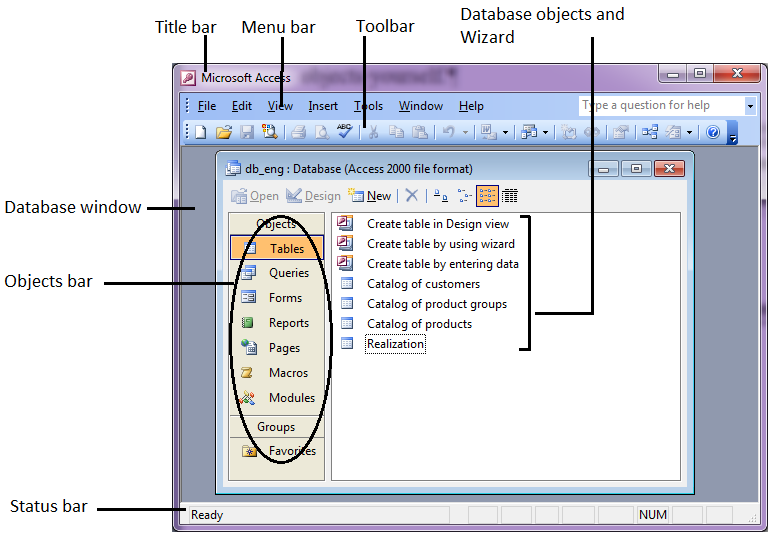Viewport: 772px width, 536px height.
Task: Select Queries in the Objects bar
Action: pyautogui.click(x=276, y=273)
